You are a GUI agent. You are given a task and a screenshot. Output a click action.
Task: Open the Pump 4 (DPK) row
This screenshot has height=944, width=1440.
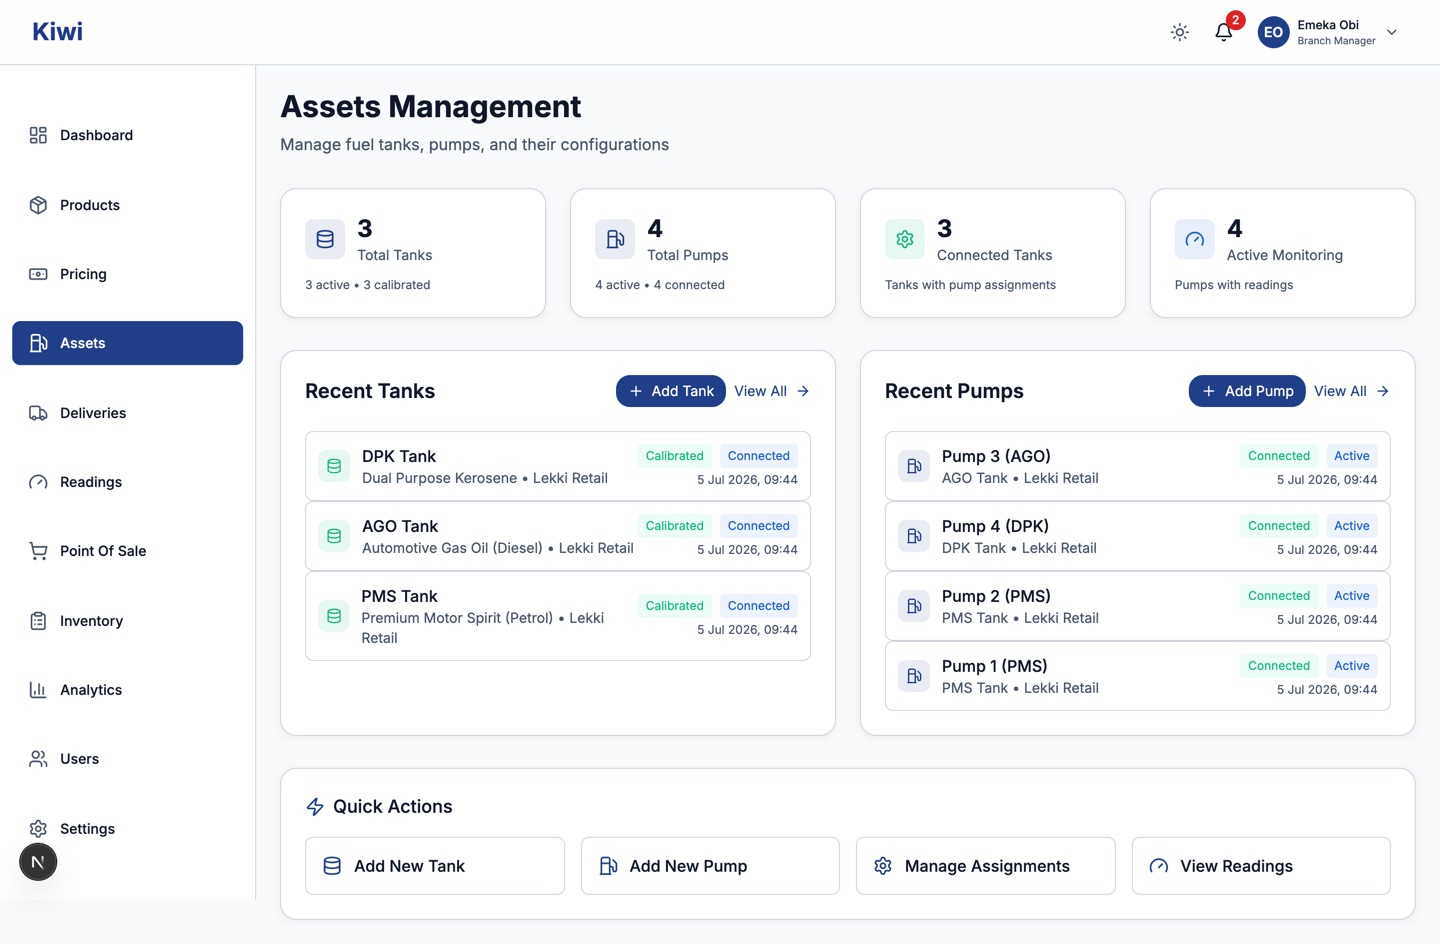click(1138, 536)
